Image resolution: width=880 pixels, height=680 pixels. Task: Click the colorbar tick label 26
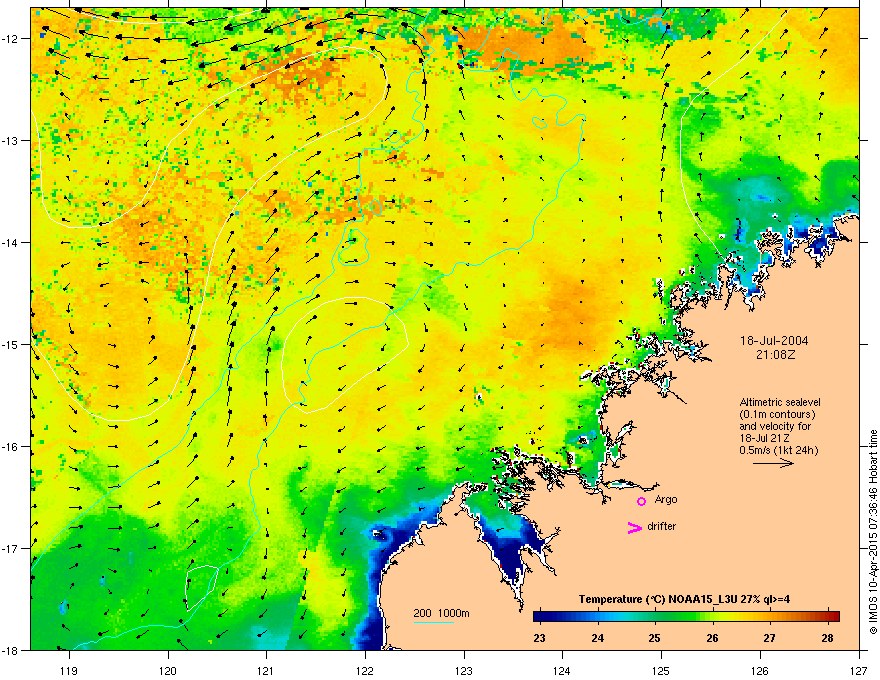712,638
